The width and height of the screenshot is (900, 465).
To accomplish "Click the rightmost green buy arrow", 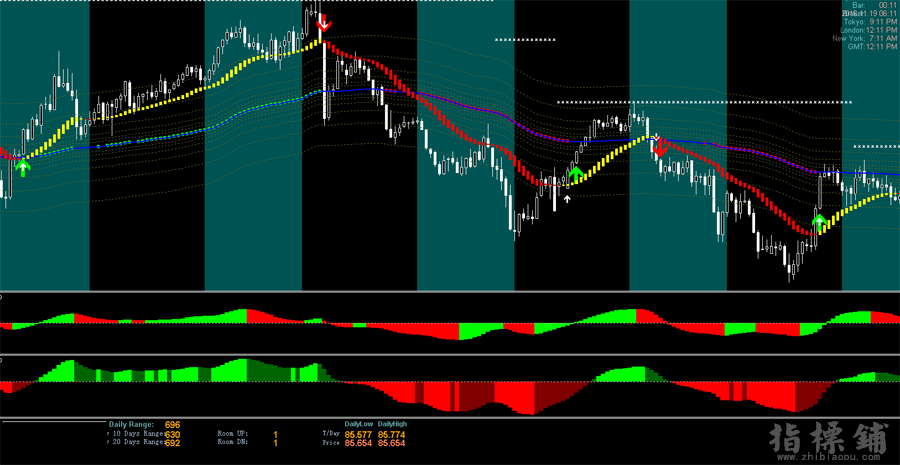I will pyautogui.click(x=819, y=221).
